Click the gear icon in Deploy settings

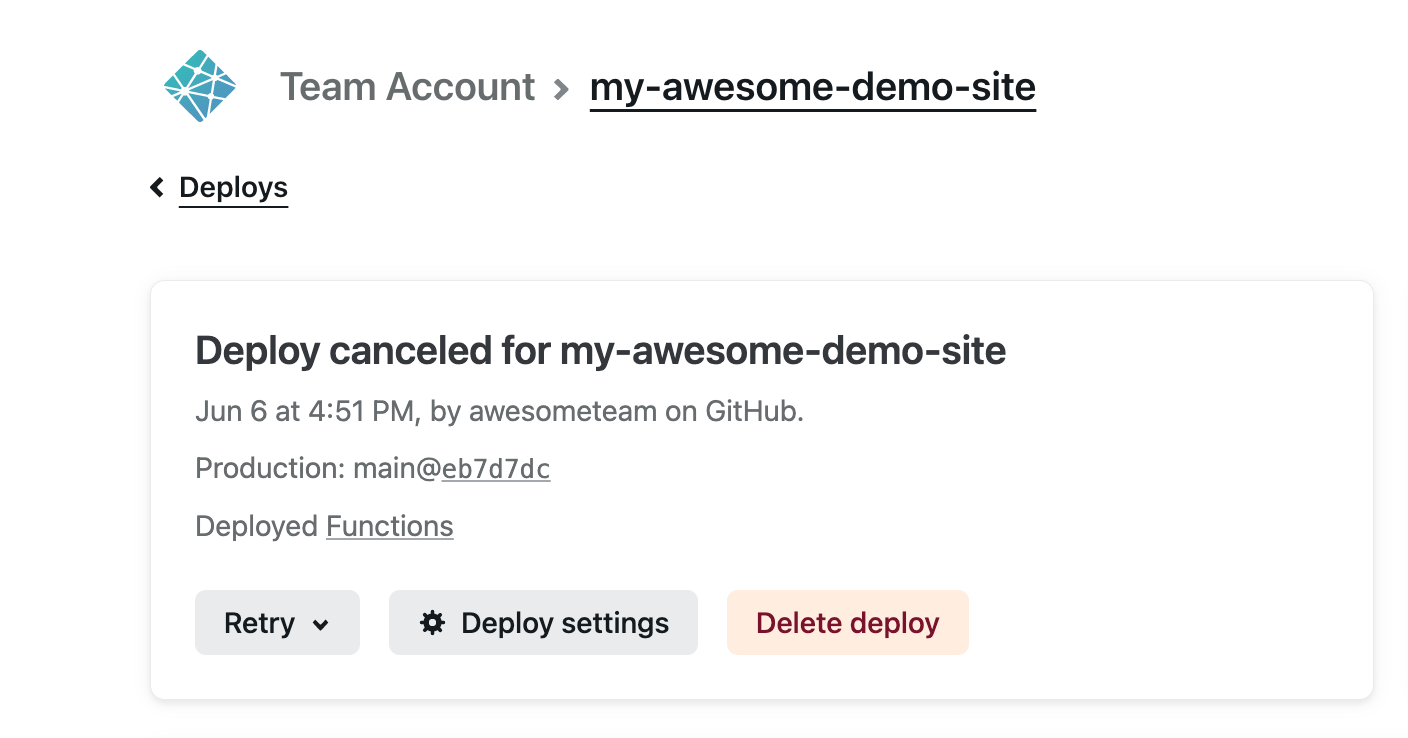(432, 623)
